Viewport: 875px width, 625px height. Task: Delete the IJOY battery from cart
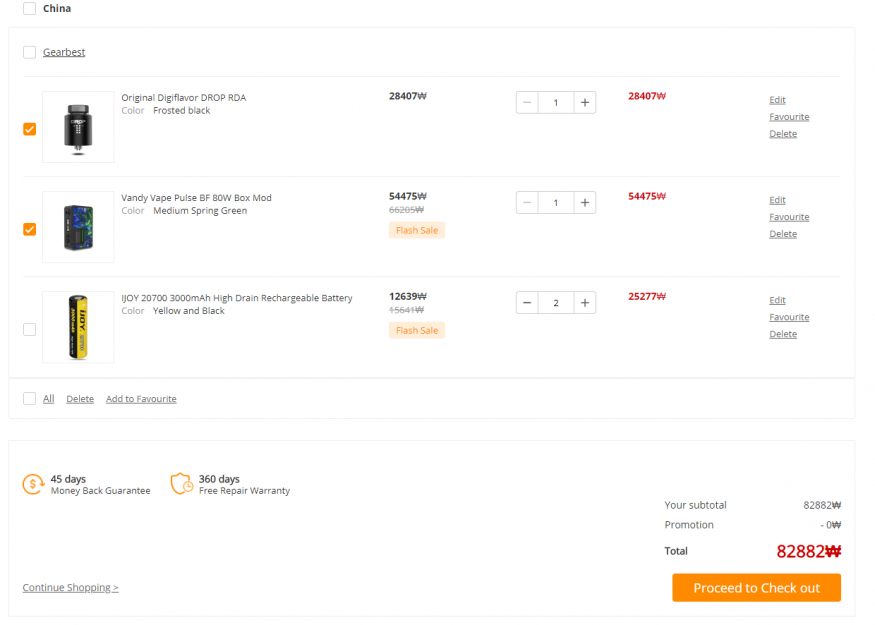tap(783, 334)
